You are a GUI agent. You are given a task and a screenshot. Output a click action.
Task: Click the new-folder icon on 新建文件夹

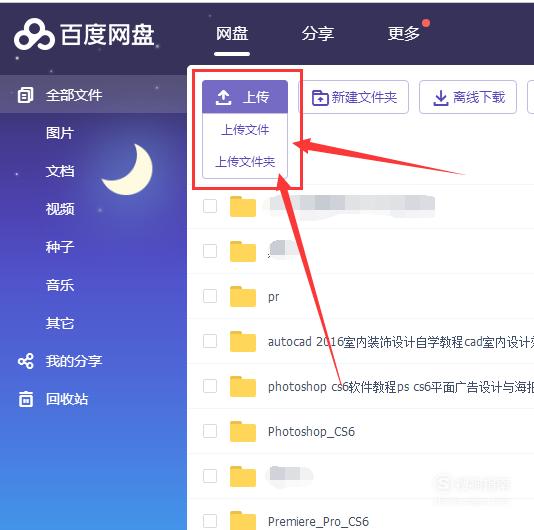(320, 98)
